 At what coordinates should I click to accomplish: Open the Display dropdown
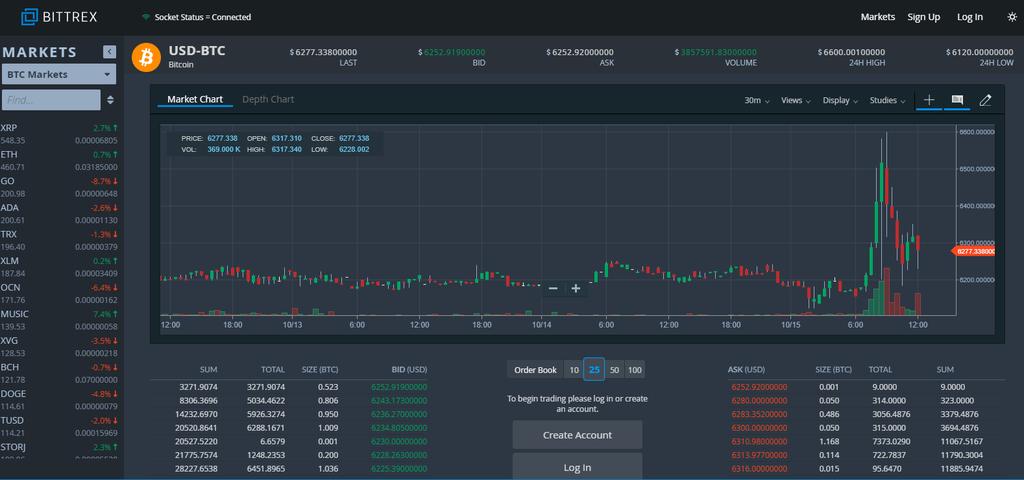pyautogui.click(x=840, y=101)
